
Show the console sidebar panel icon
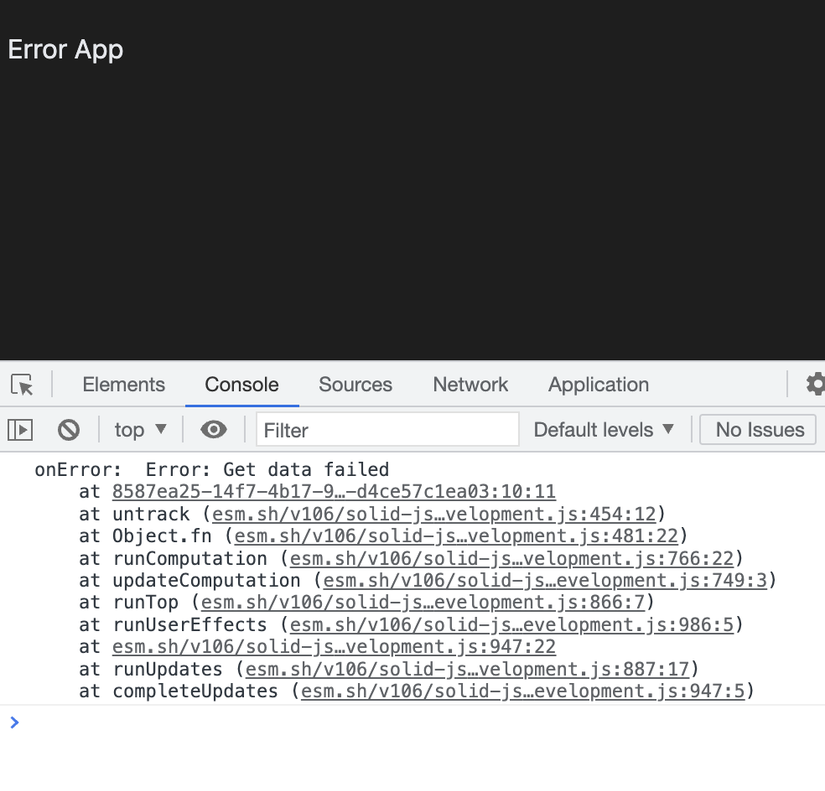21,430
